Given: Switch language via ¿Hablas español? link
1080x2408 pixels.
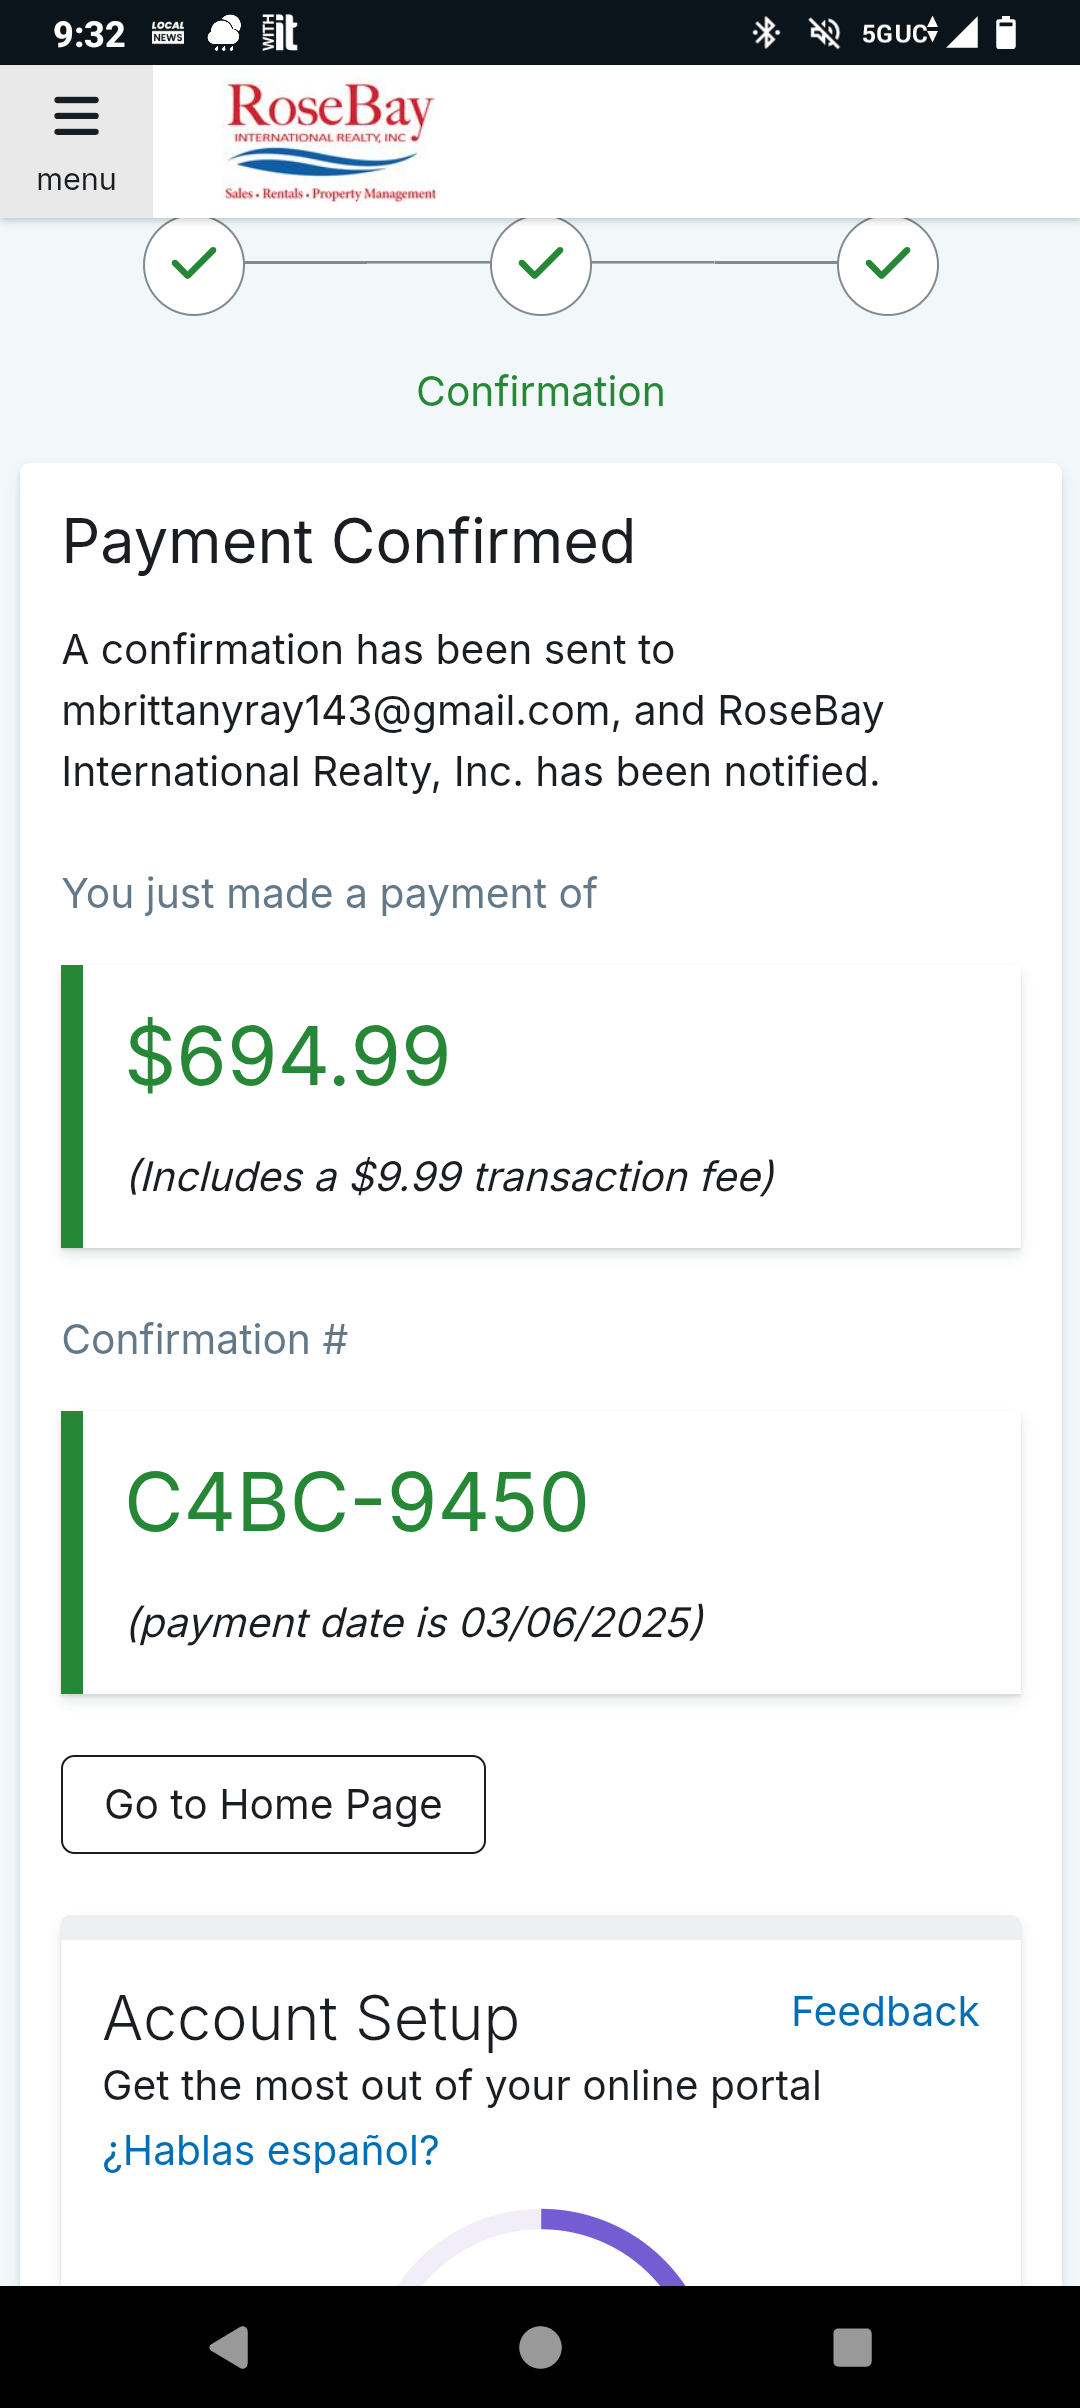Looking at the screenshot, I should [271, 2150].
